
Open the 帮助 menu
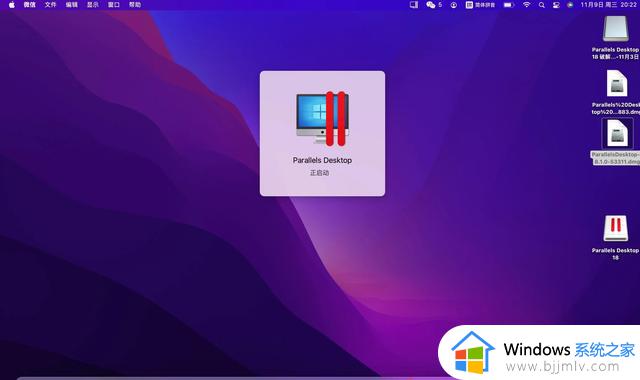(x=135, y=5)
